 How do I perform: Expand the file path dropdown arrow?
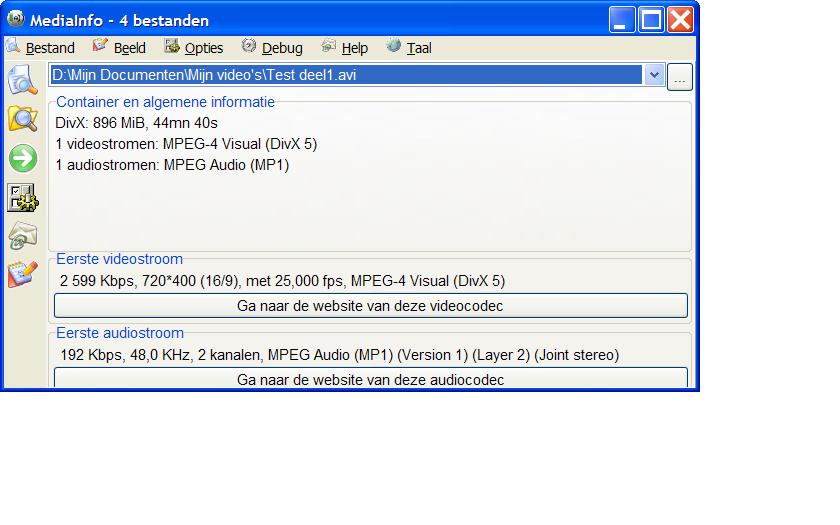click(654, 75)
